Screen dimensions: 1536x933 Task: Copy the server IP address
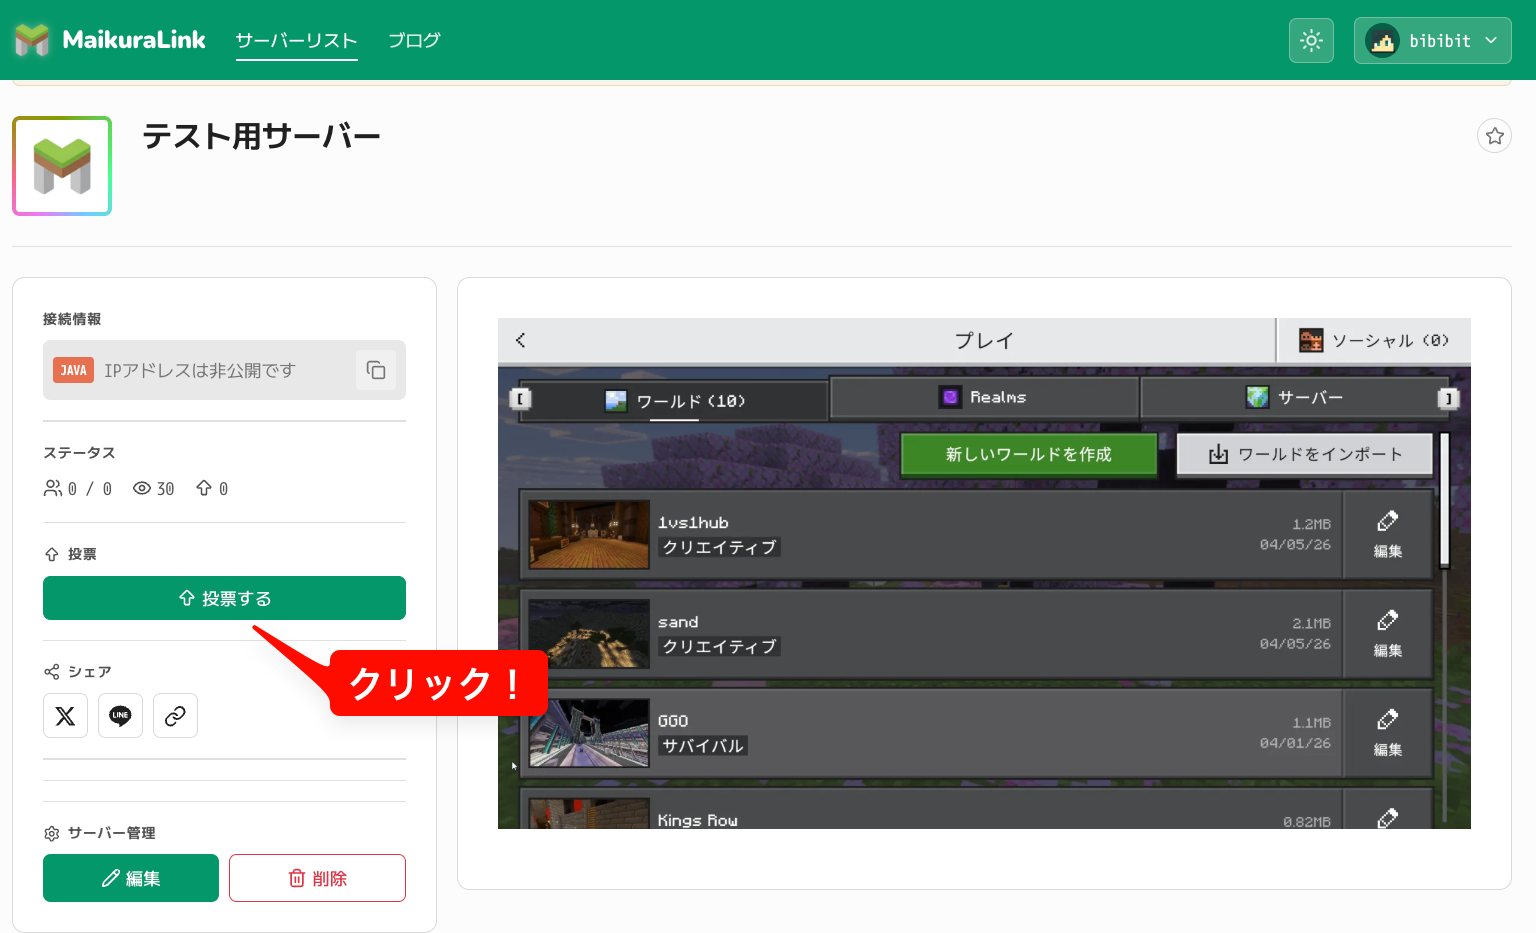pyautogui.click(x=376, y=370)
